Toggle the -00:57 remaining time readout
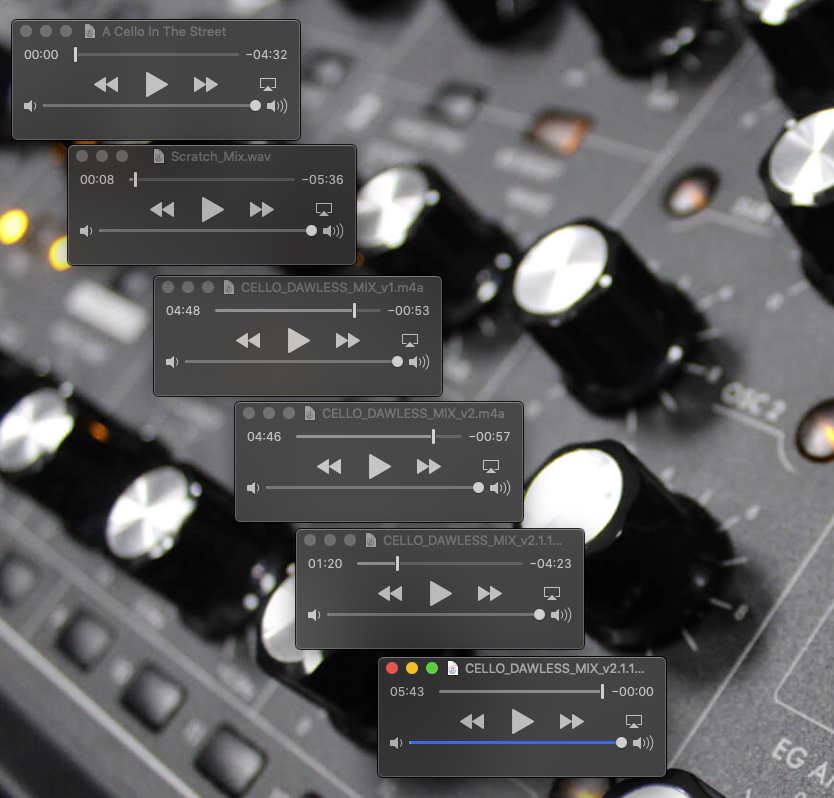 click(489, 437)
